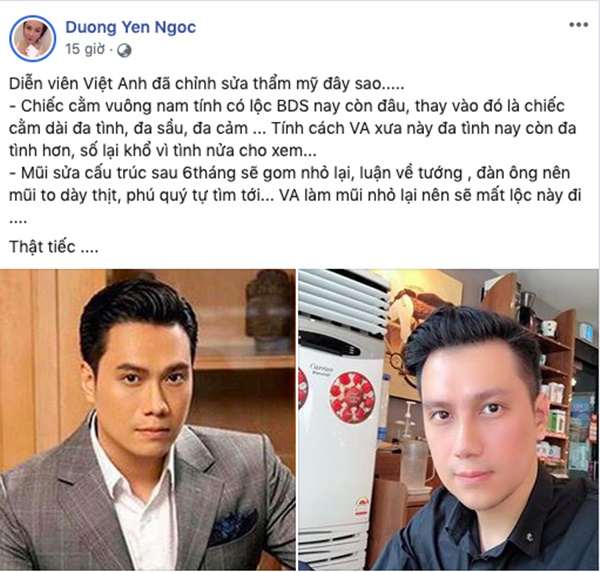The width and height of the screenshot is (600, 572).
Task: Open the "15 giờ" post timestamp
Action: click(84, 49)
